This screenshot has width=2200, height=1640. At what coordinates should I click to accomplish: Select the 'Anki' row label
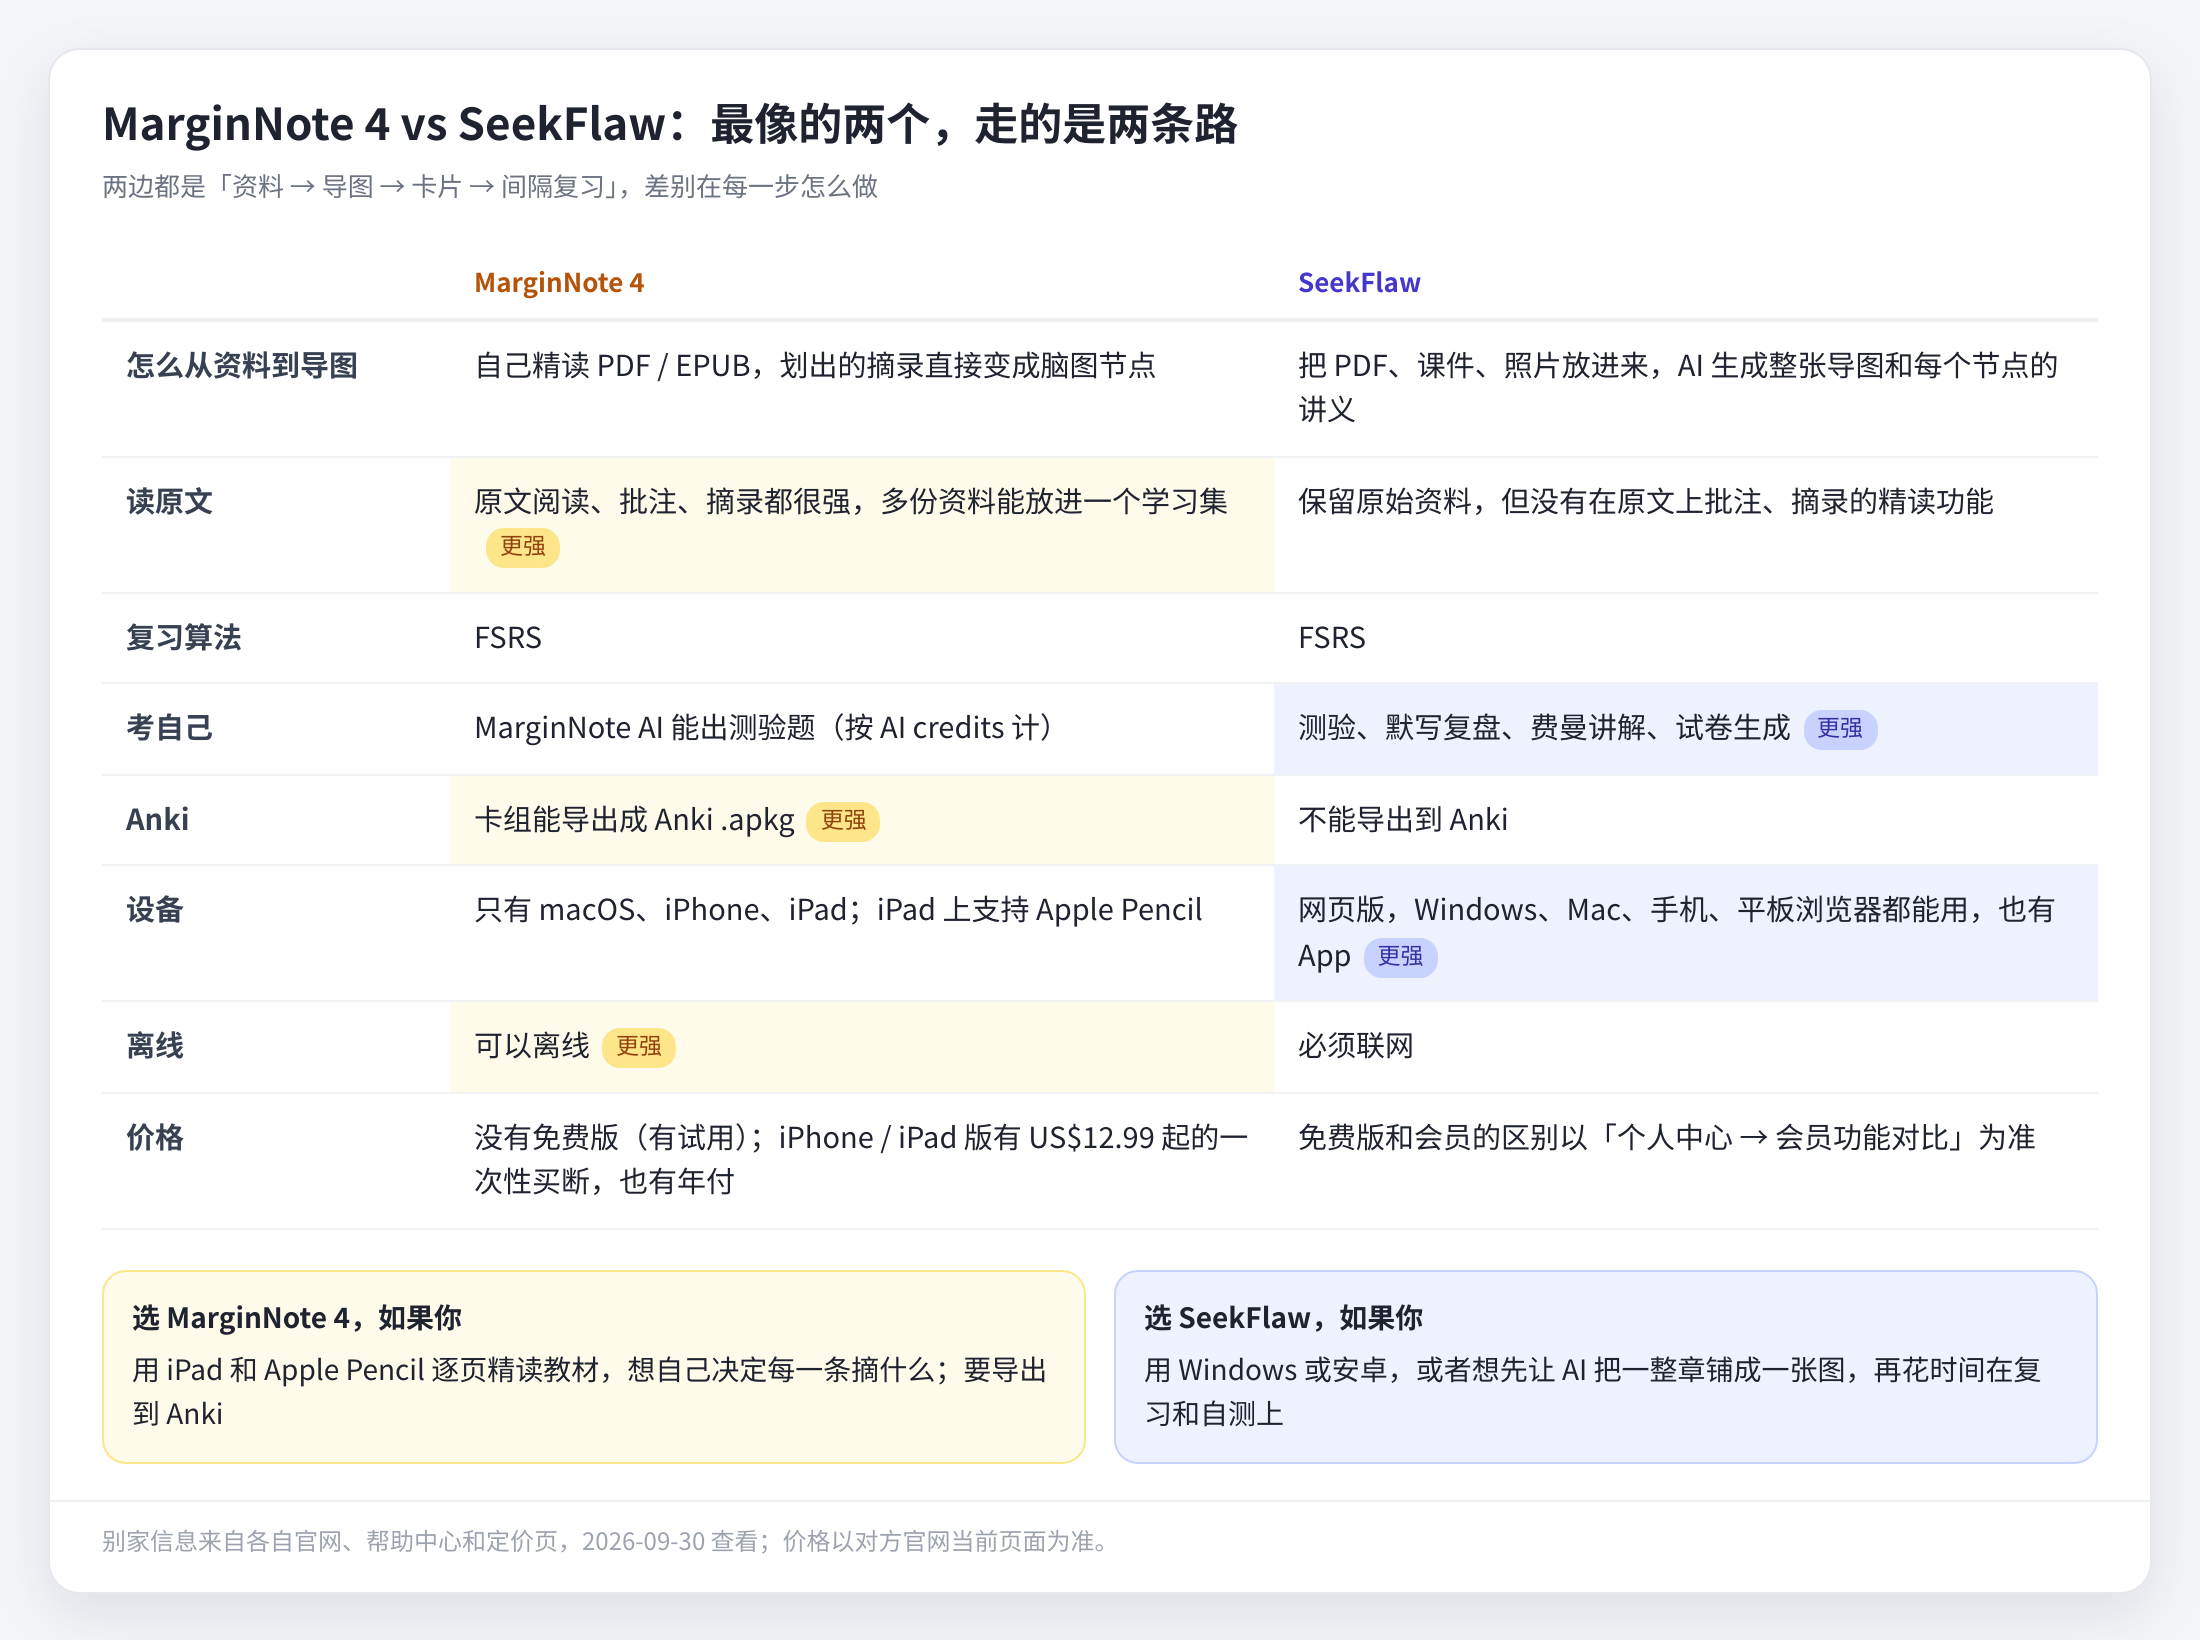(x=157, y=820)
